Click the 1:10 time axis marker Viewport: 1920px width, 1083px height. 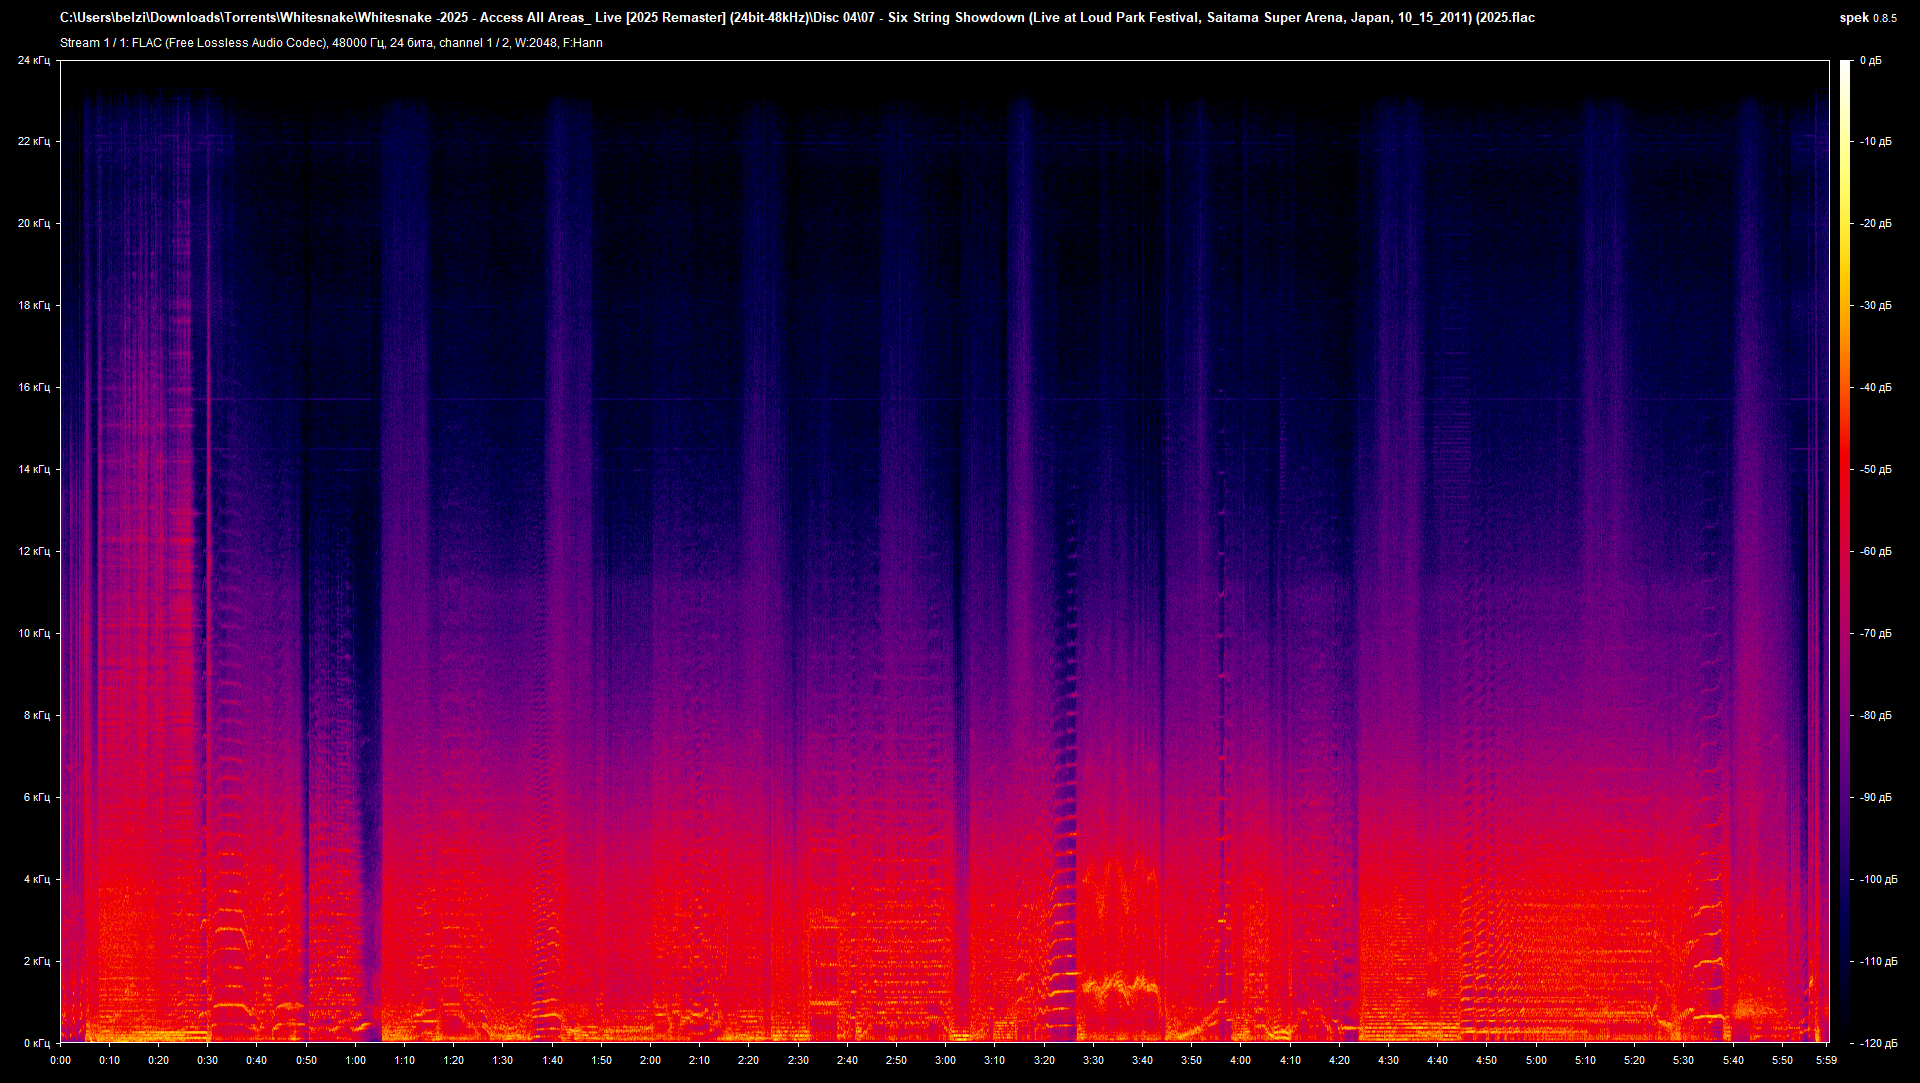[404, 1060]
